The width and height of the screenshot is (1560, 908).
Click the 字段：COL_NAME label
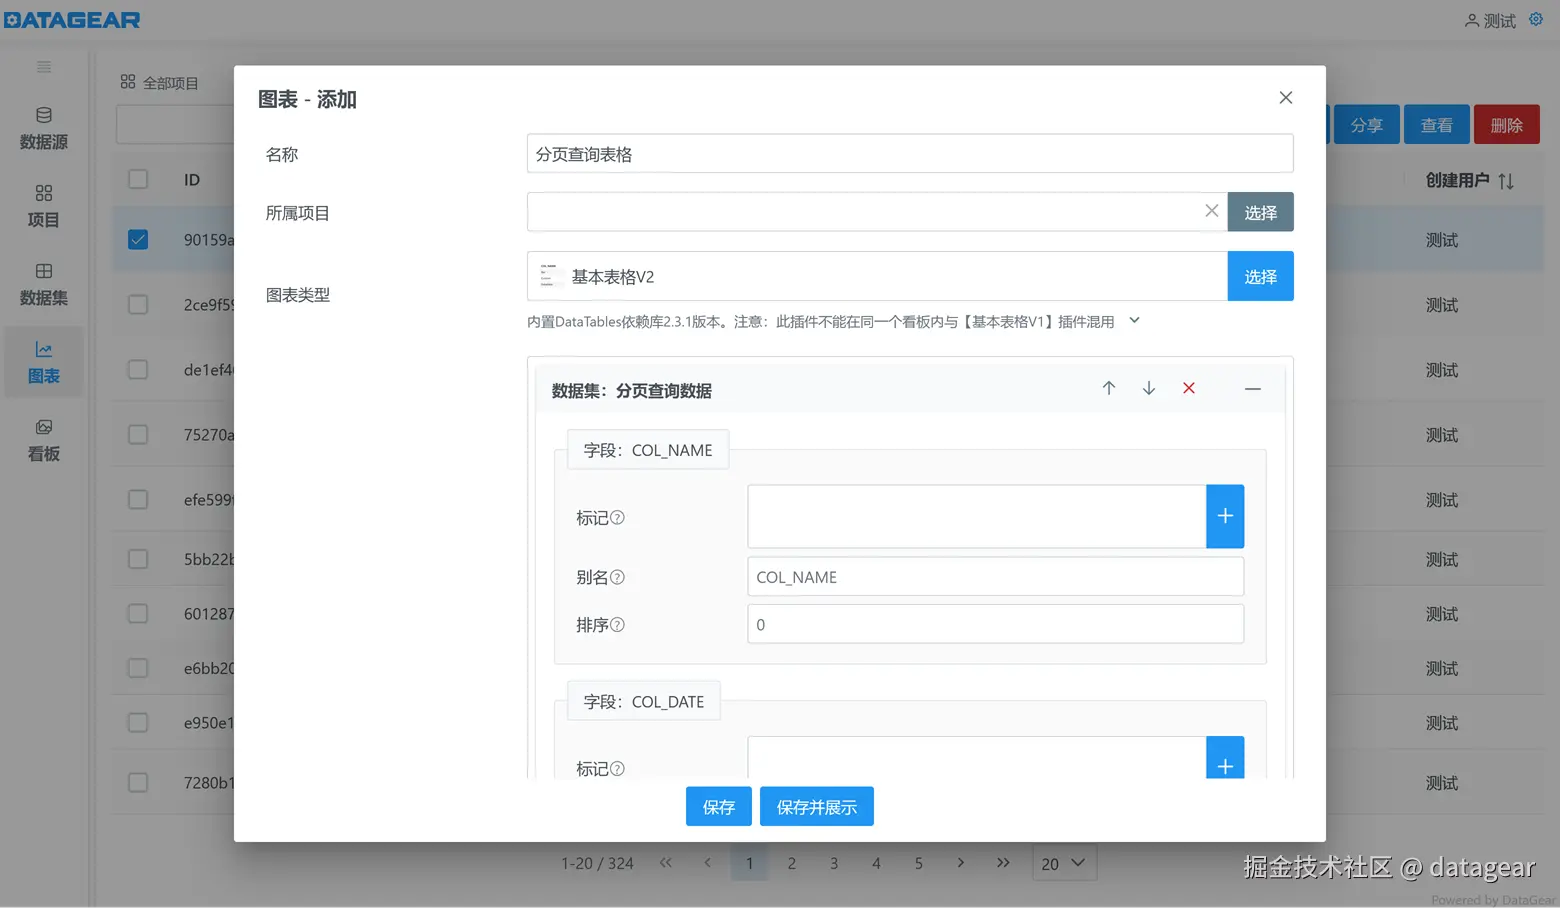(x=648, y=450)
